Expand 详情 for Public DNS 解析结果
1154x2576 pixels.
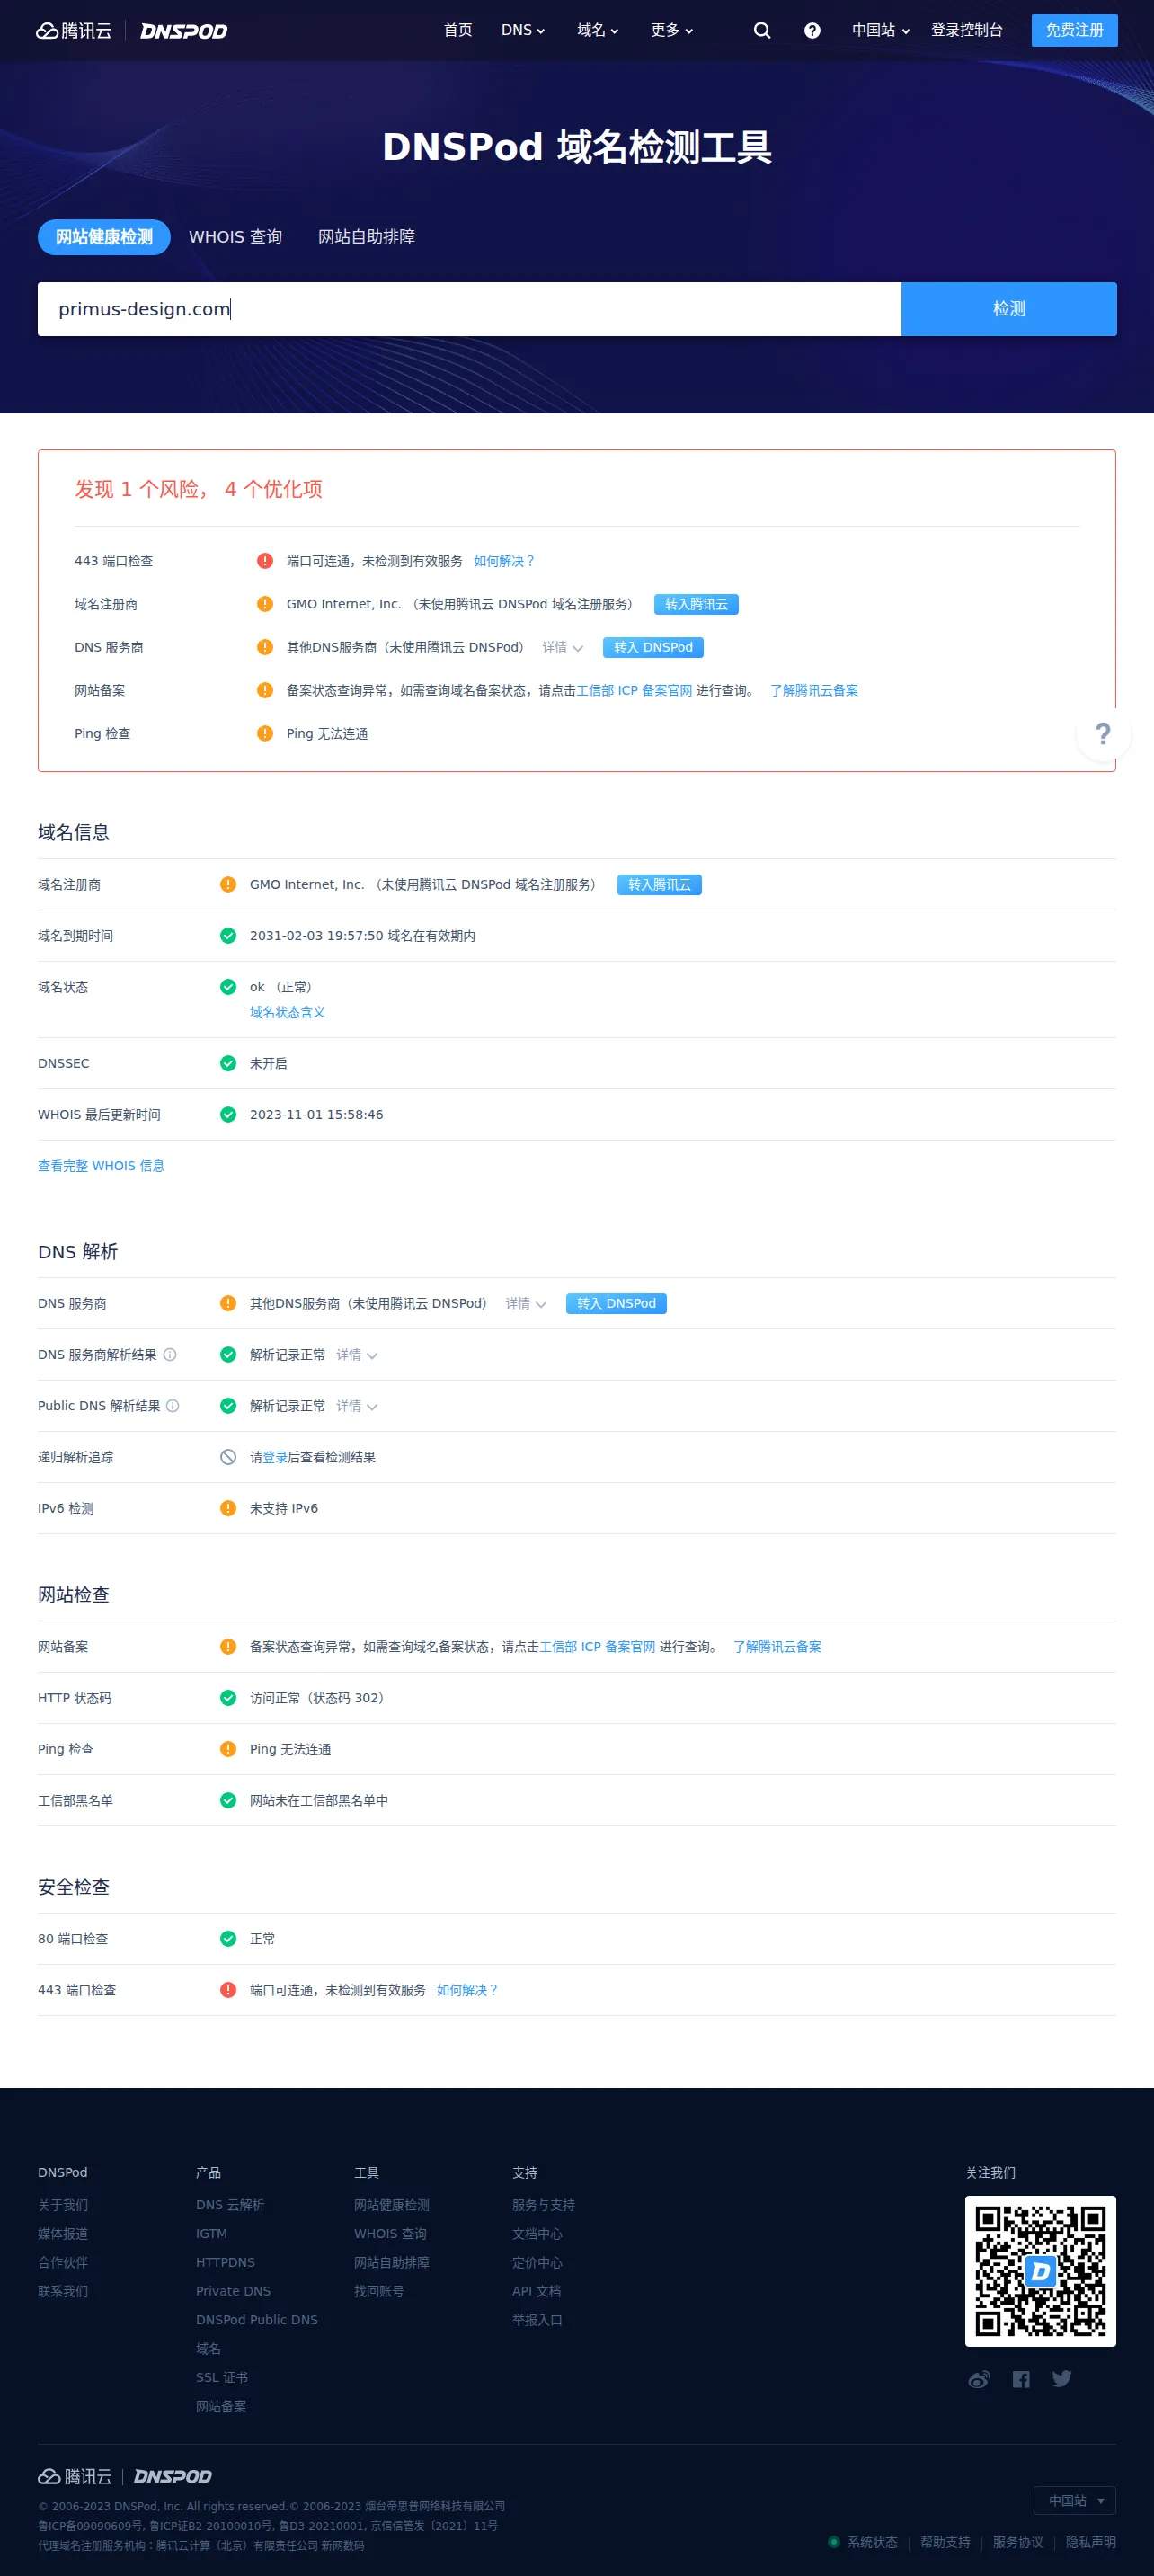point(357,1405)
